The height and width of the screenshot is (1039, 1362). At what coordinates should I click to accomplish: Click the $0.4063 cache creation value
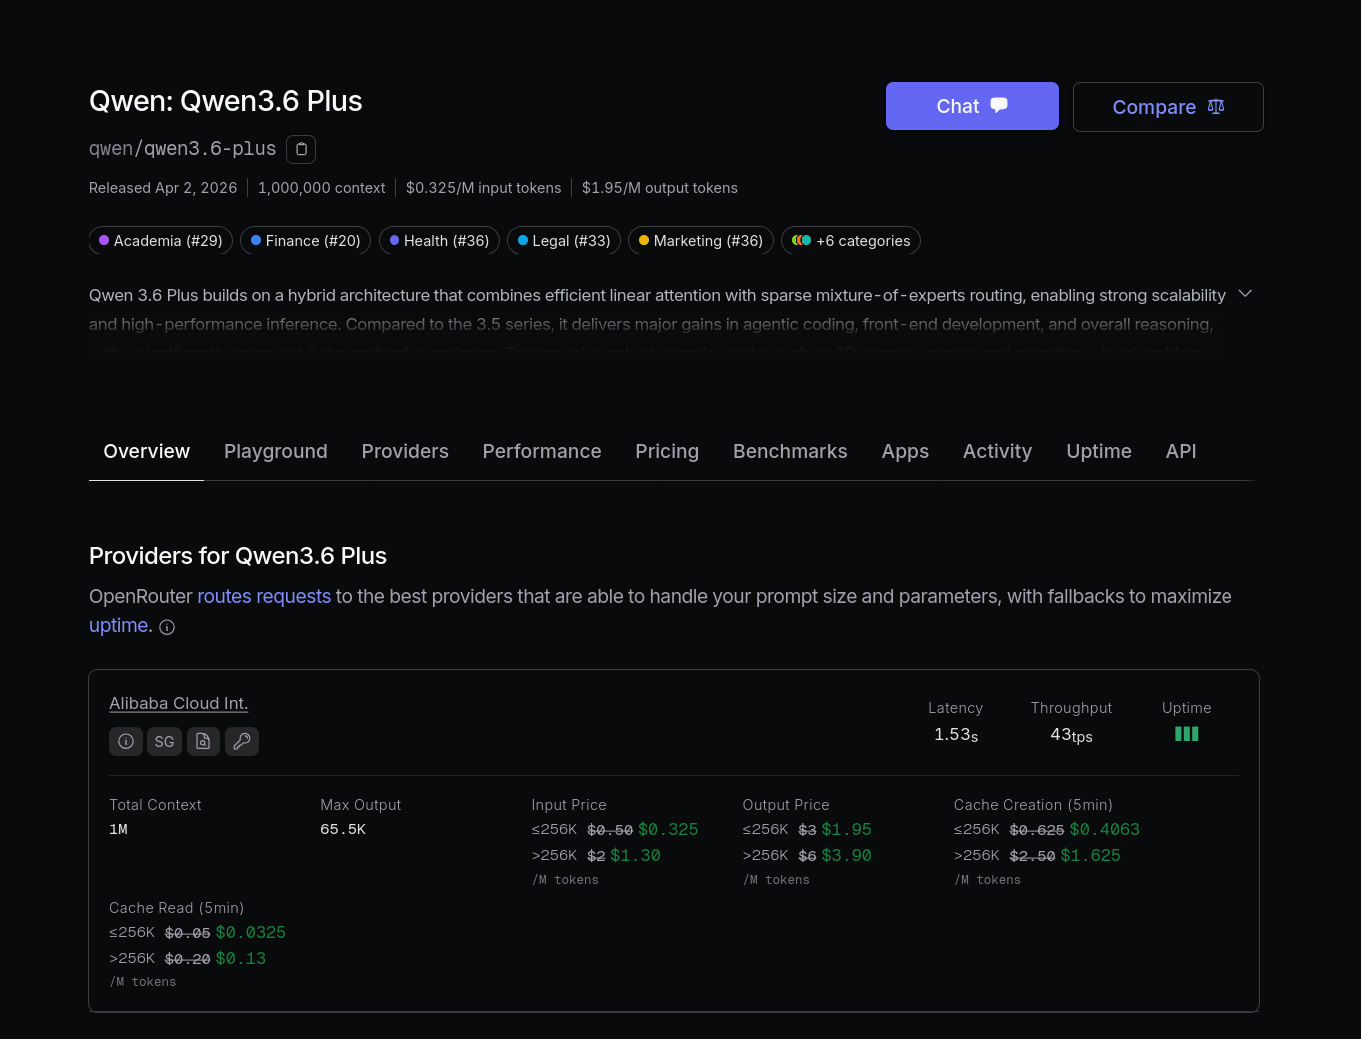(1105, 829)
